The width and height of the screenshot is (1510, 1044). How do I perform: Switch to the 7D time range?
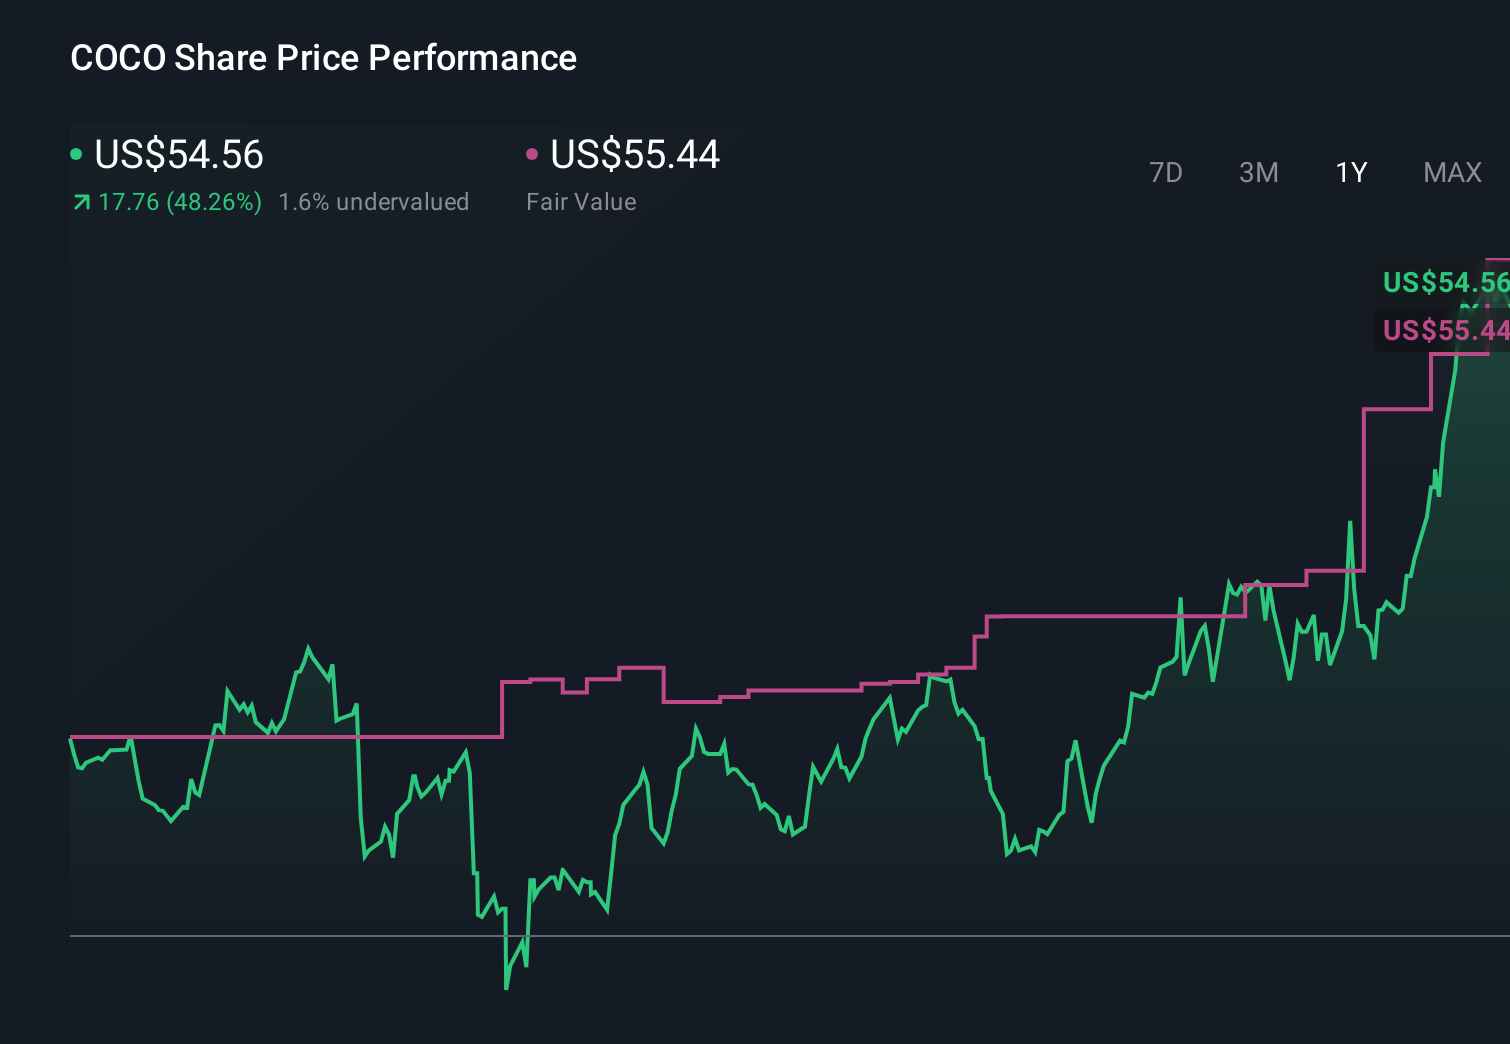[x=1167, y=172]
